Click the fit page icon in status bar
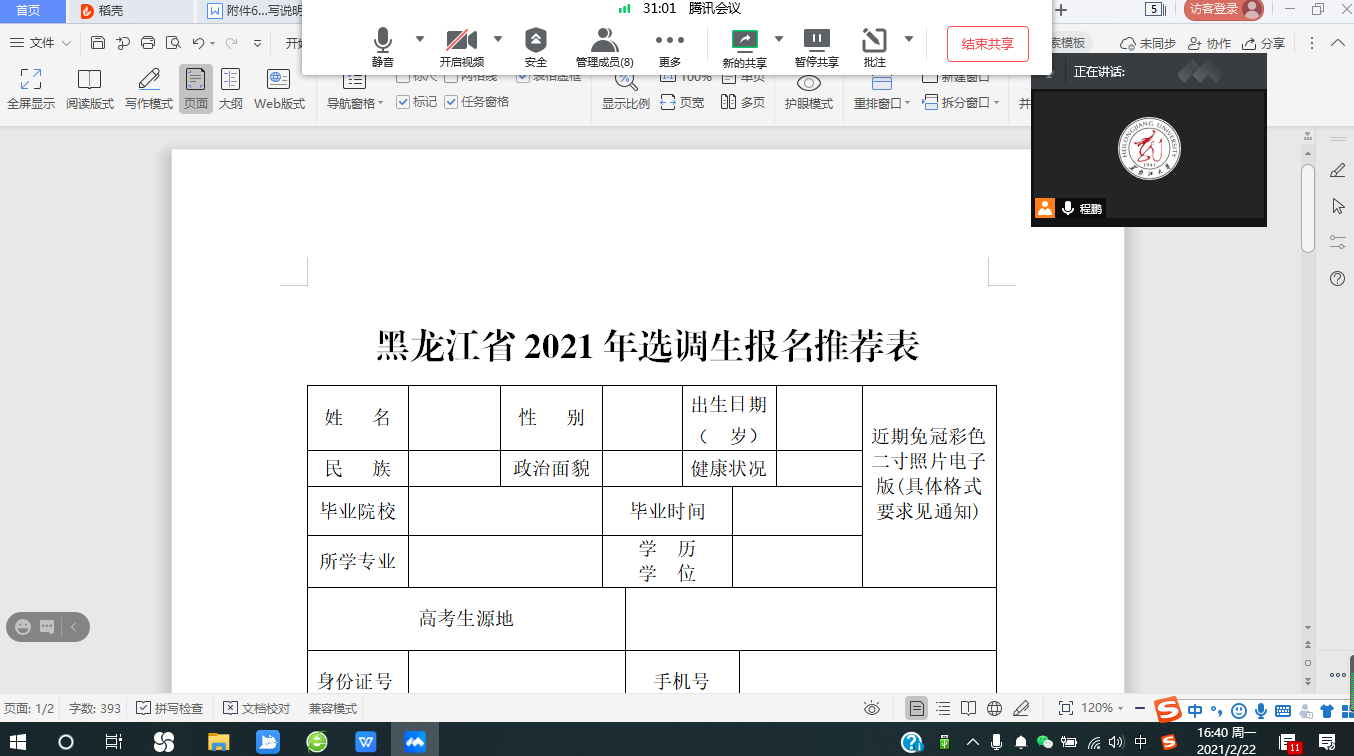This screenshot has width=1354, height=756. pyautogui.click(x=1066, y=708)
